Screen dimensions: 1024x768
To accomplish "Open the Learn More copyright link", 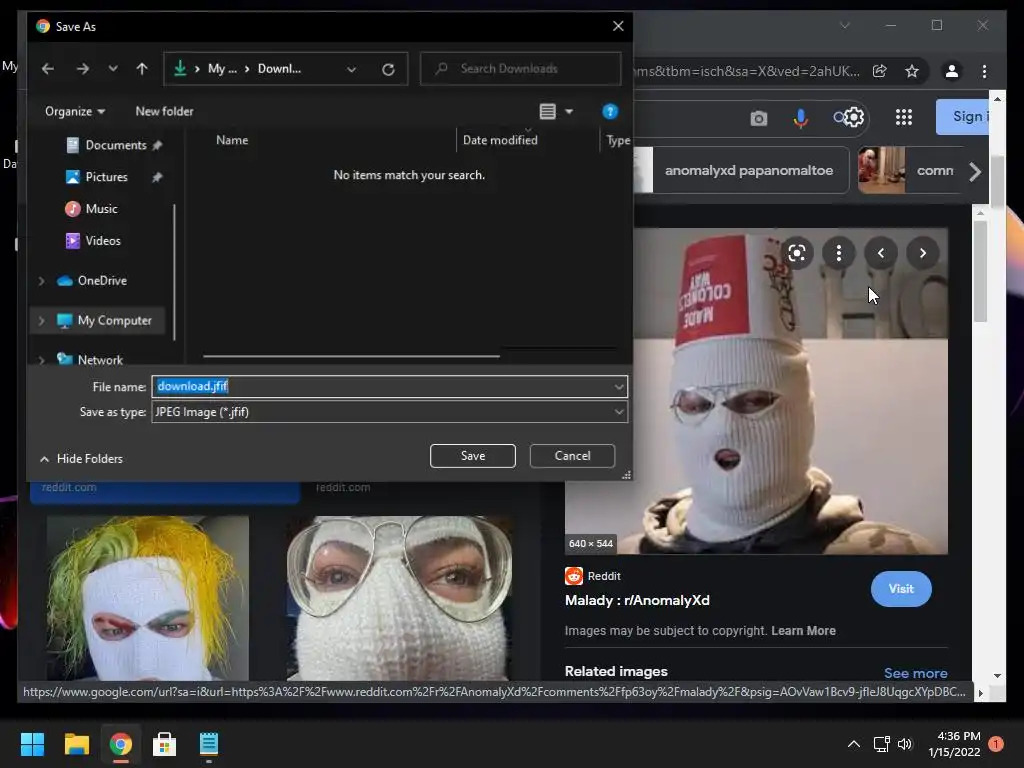I will tap(803, 631).
